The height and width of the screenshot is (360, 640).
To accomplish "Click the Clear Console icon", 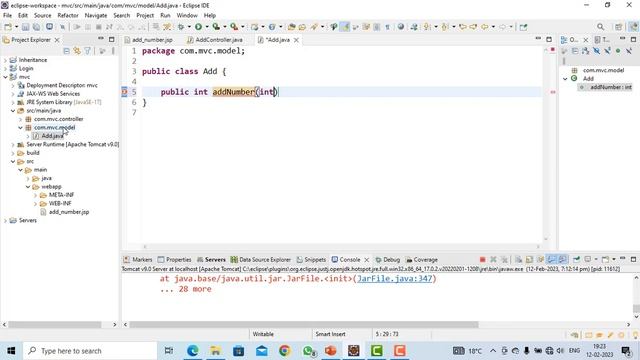I will click(518, 260).
